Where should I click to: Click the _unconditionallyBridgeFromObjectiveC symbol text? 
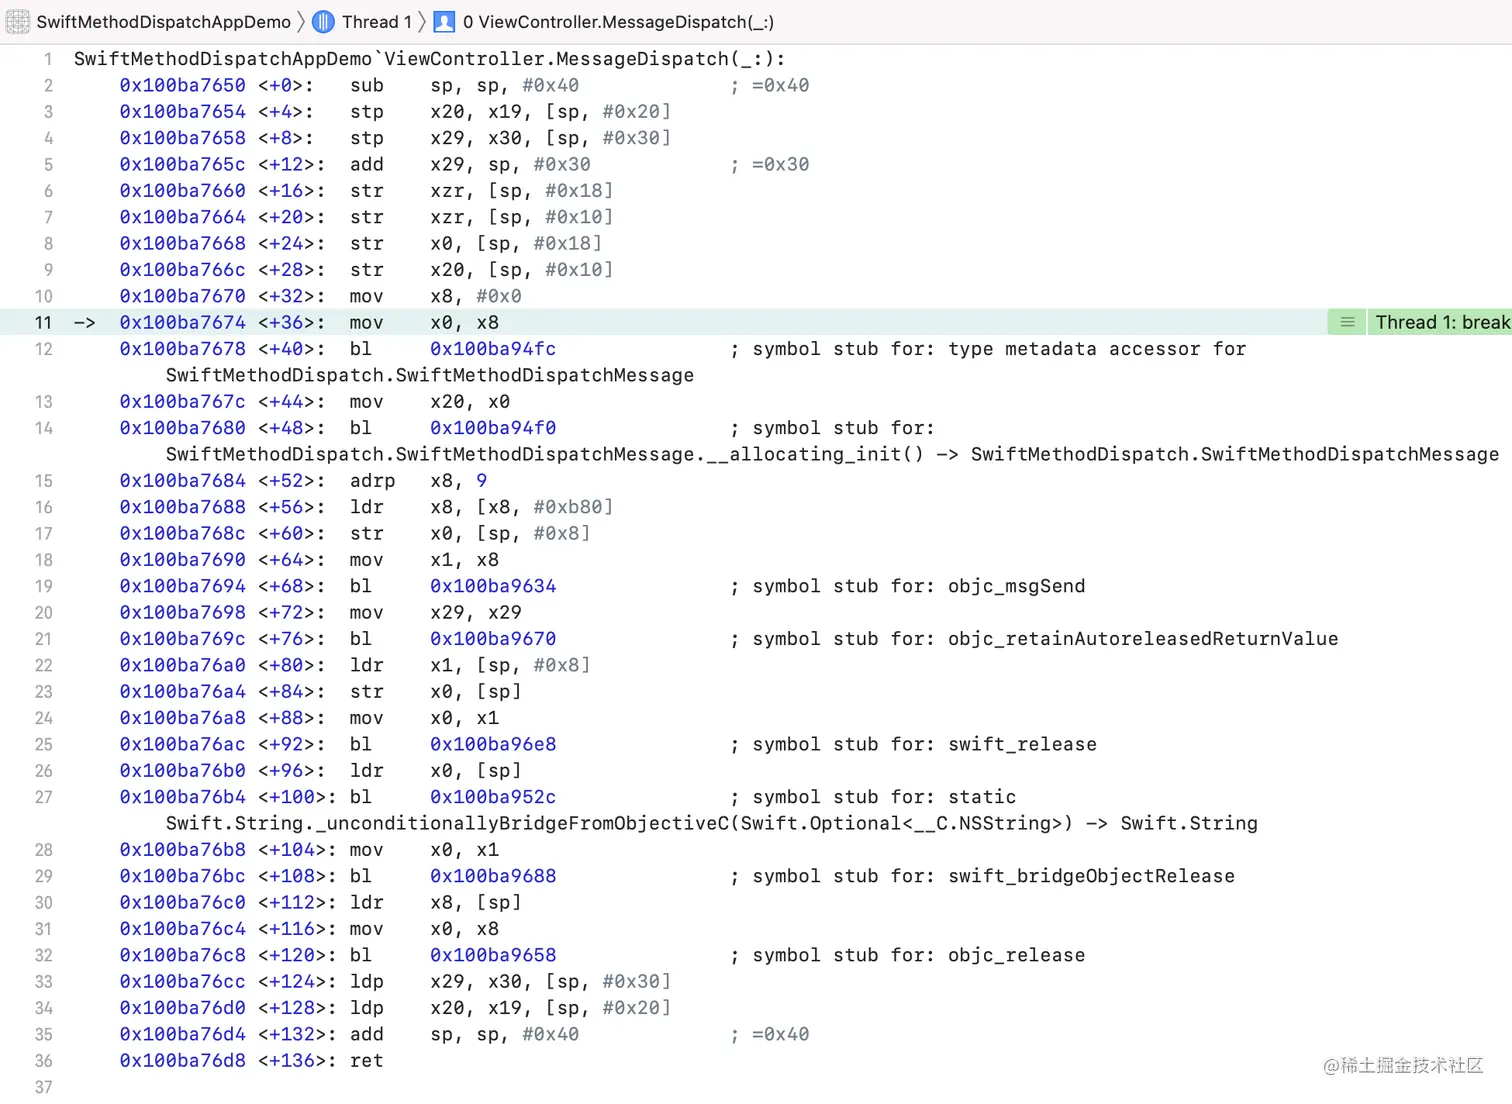[x=712, y=823]
